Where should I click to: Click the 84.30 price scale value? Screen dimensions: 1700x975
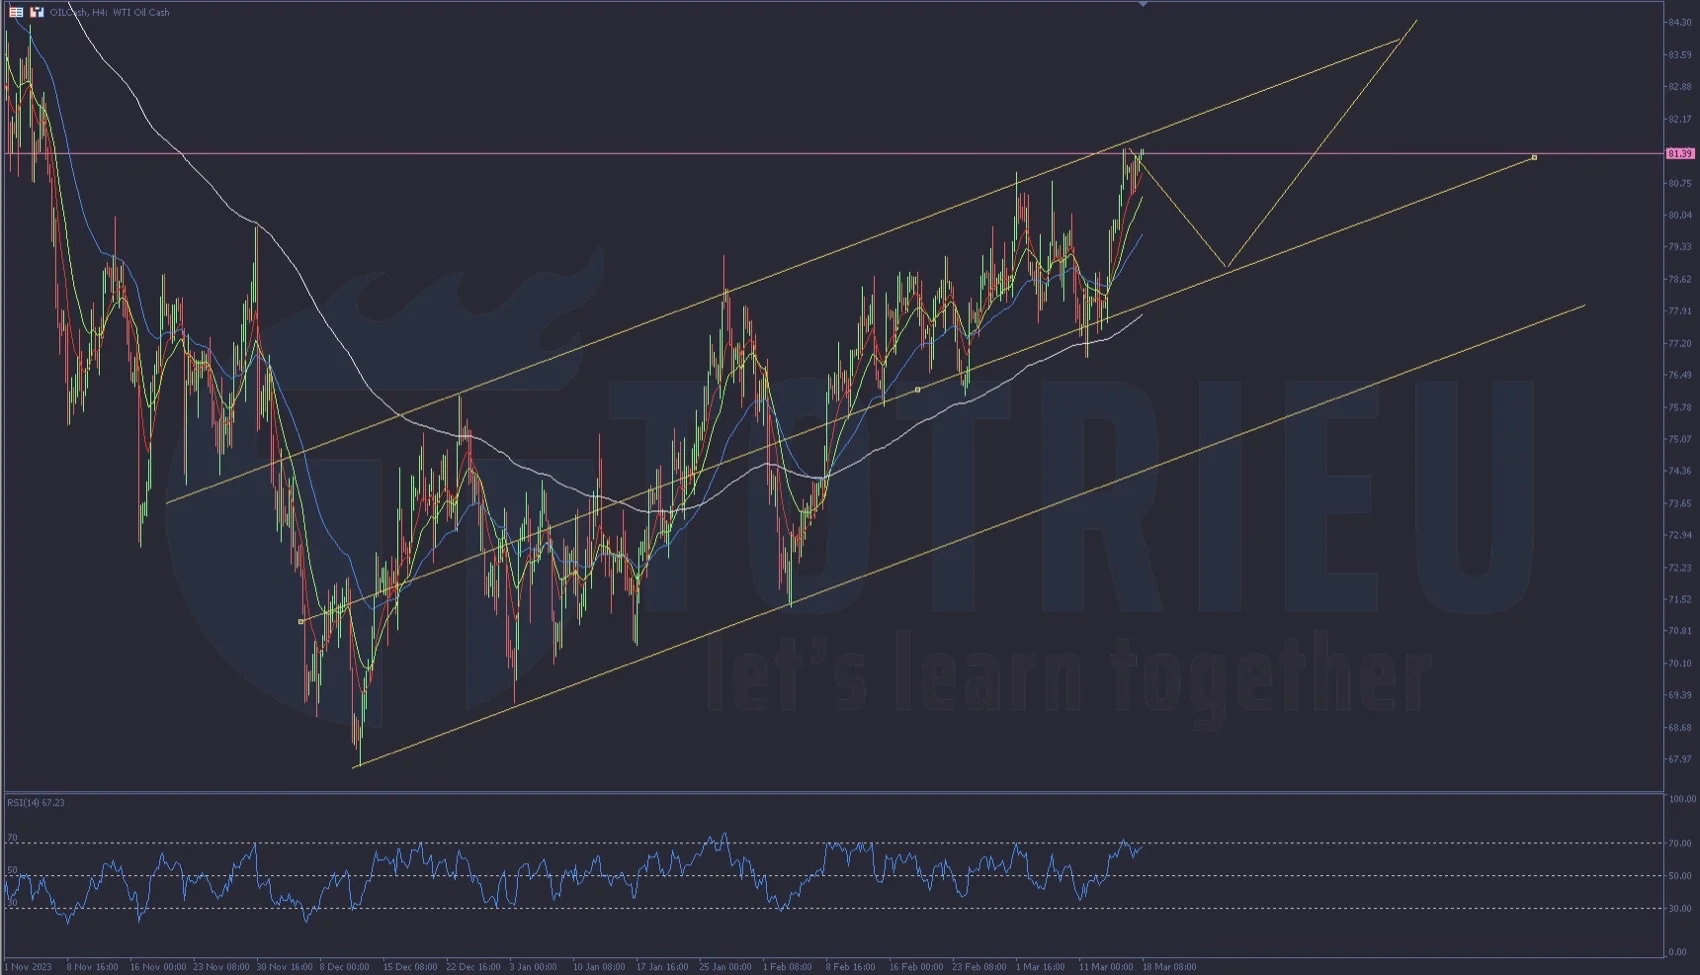click(x=1679, y=22)
